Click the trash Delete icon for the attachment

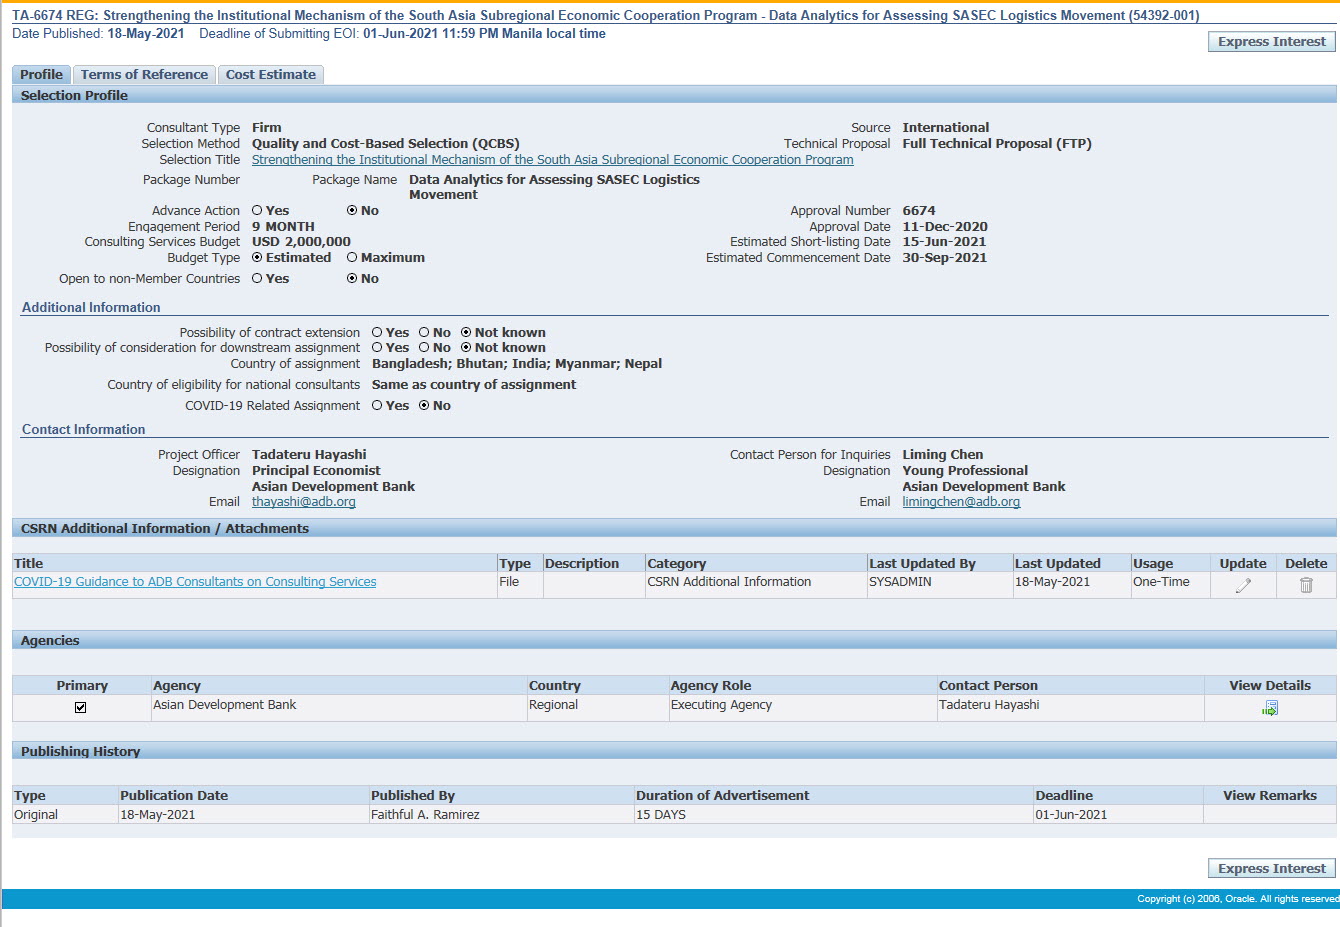pos(1306,585)
